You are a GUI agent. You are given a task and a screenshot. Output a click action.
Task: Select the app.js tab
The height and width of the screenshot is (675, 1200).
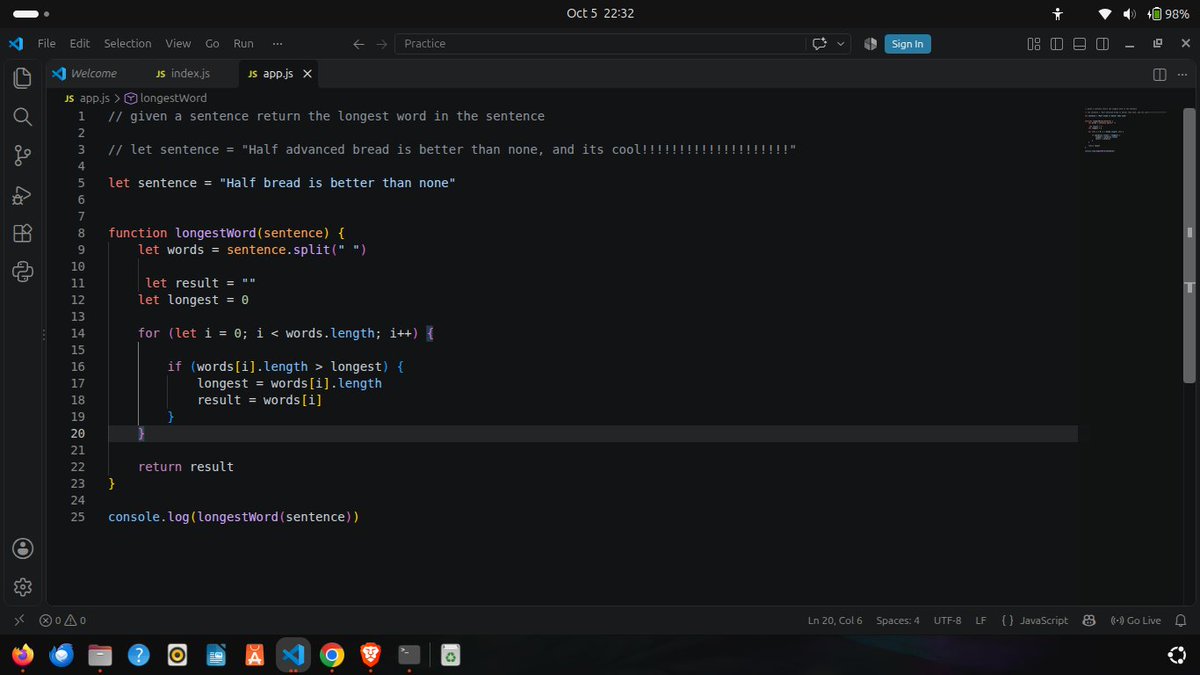pos(280,74)
